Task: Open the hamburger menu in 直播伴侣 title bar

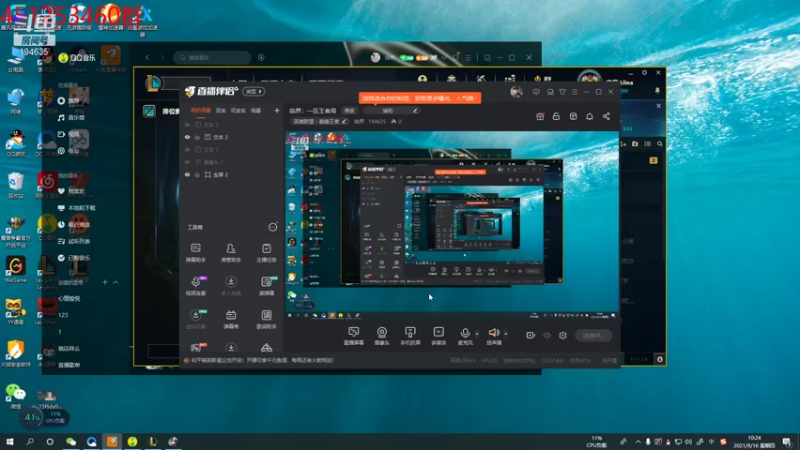Action: coord(574,92)
